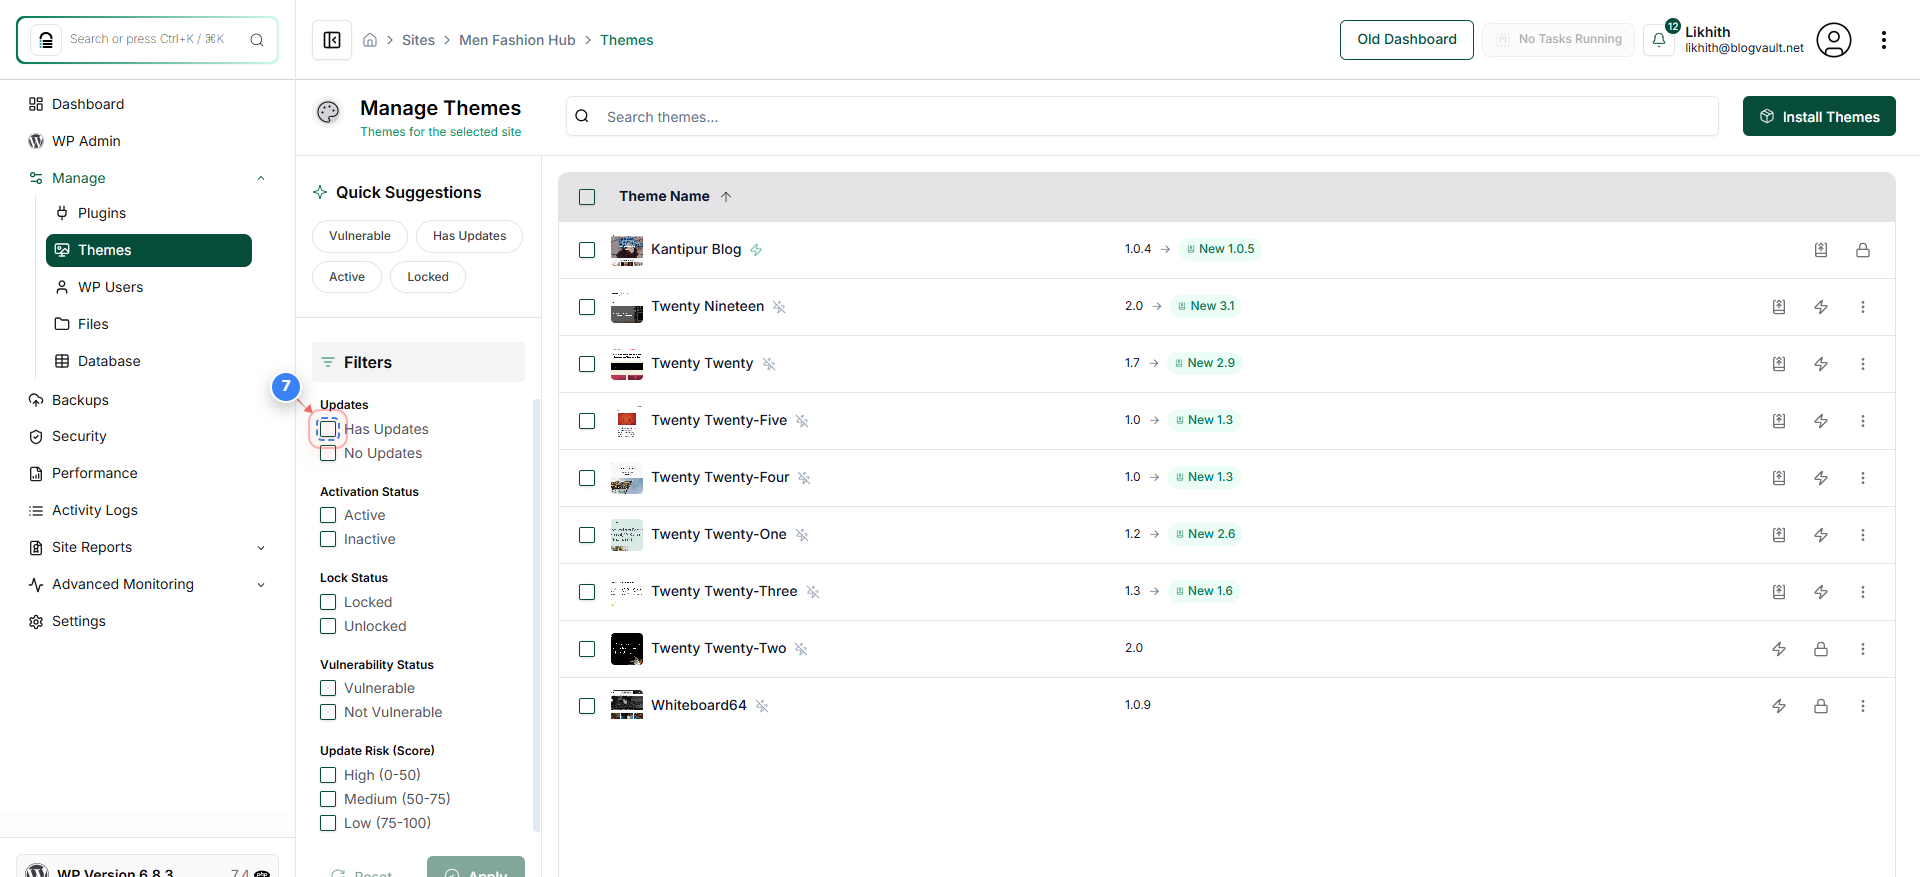
Task: Open Twenty Twenty-Four row kebab menu
Action: [x=1863, y=478]
